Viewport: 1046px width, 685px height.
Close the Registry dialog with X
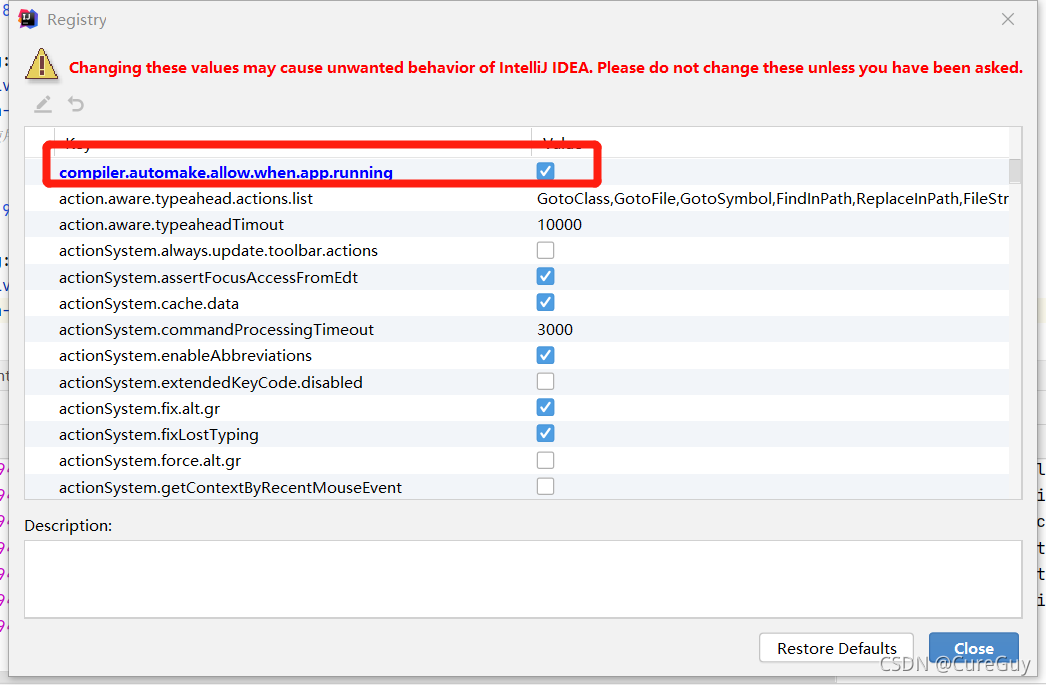pos(1007,19)
